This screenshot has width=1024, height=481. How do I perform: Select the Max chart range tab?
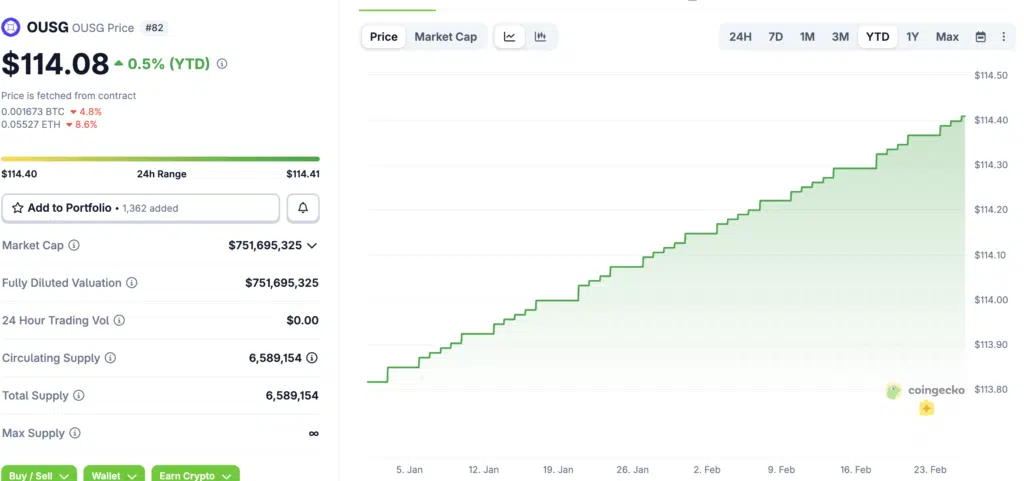click(947, 37)
